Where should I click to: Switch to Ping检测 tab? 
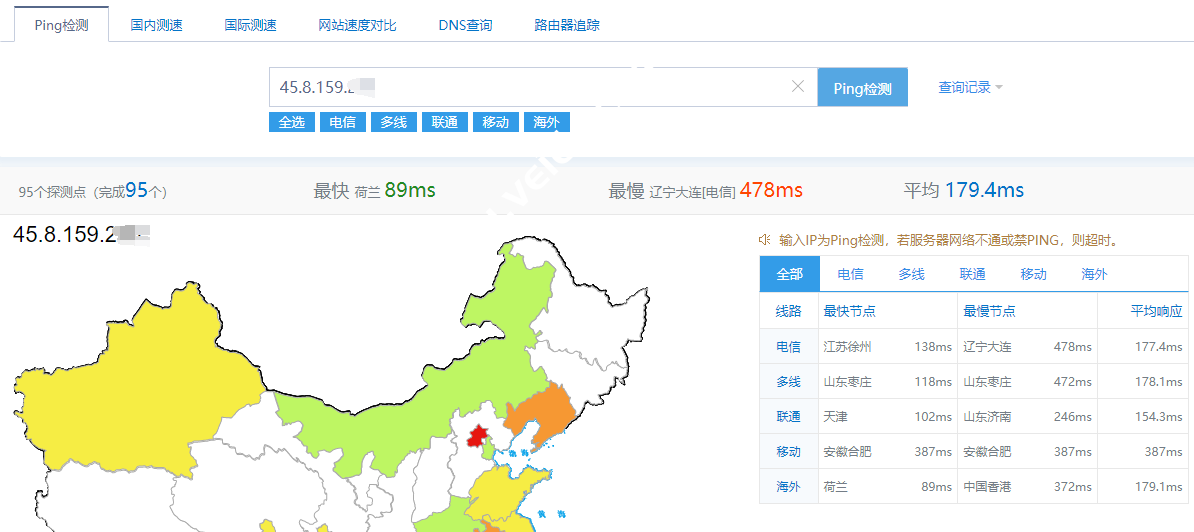click(62, 24)
